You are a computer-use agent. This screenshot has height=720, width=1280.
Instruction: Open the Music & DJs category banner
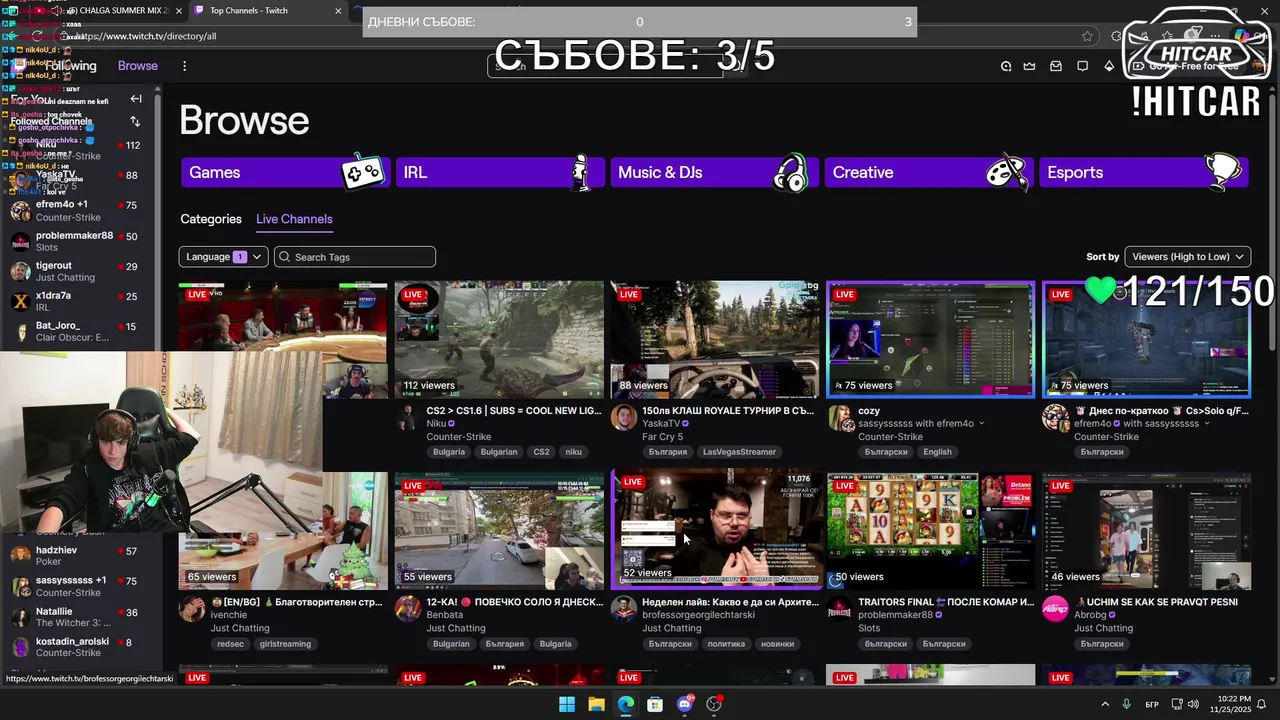(714, 172)
